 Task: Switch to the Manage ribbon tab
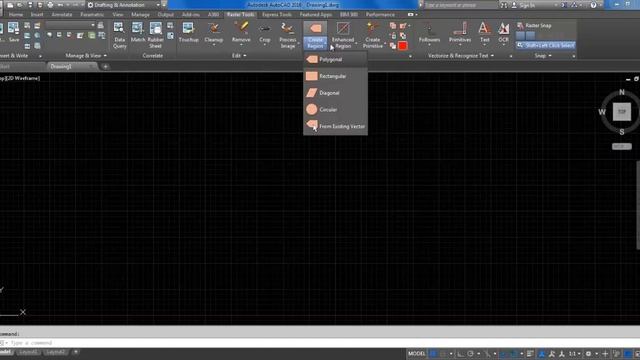tap(140, 14)
